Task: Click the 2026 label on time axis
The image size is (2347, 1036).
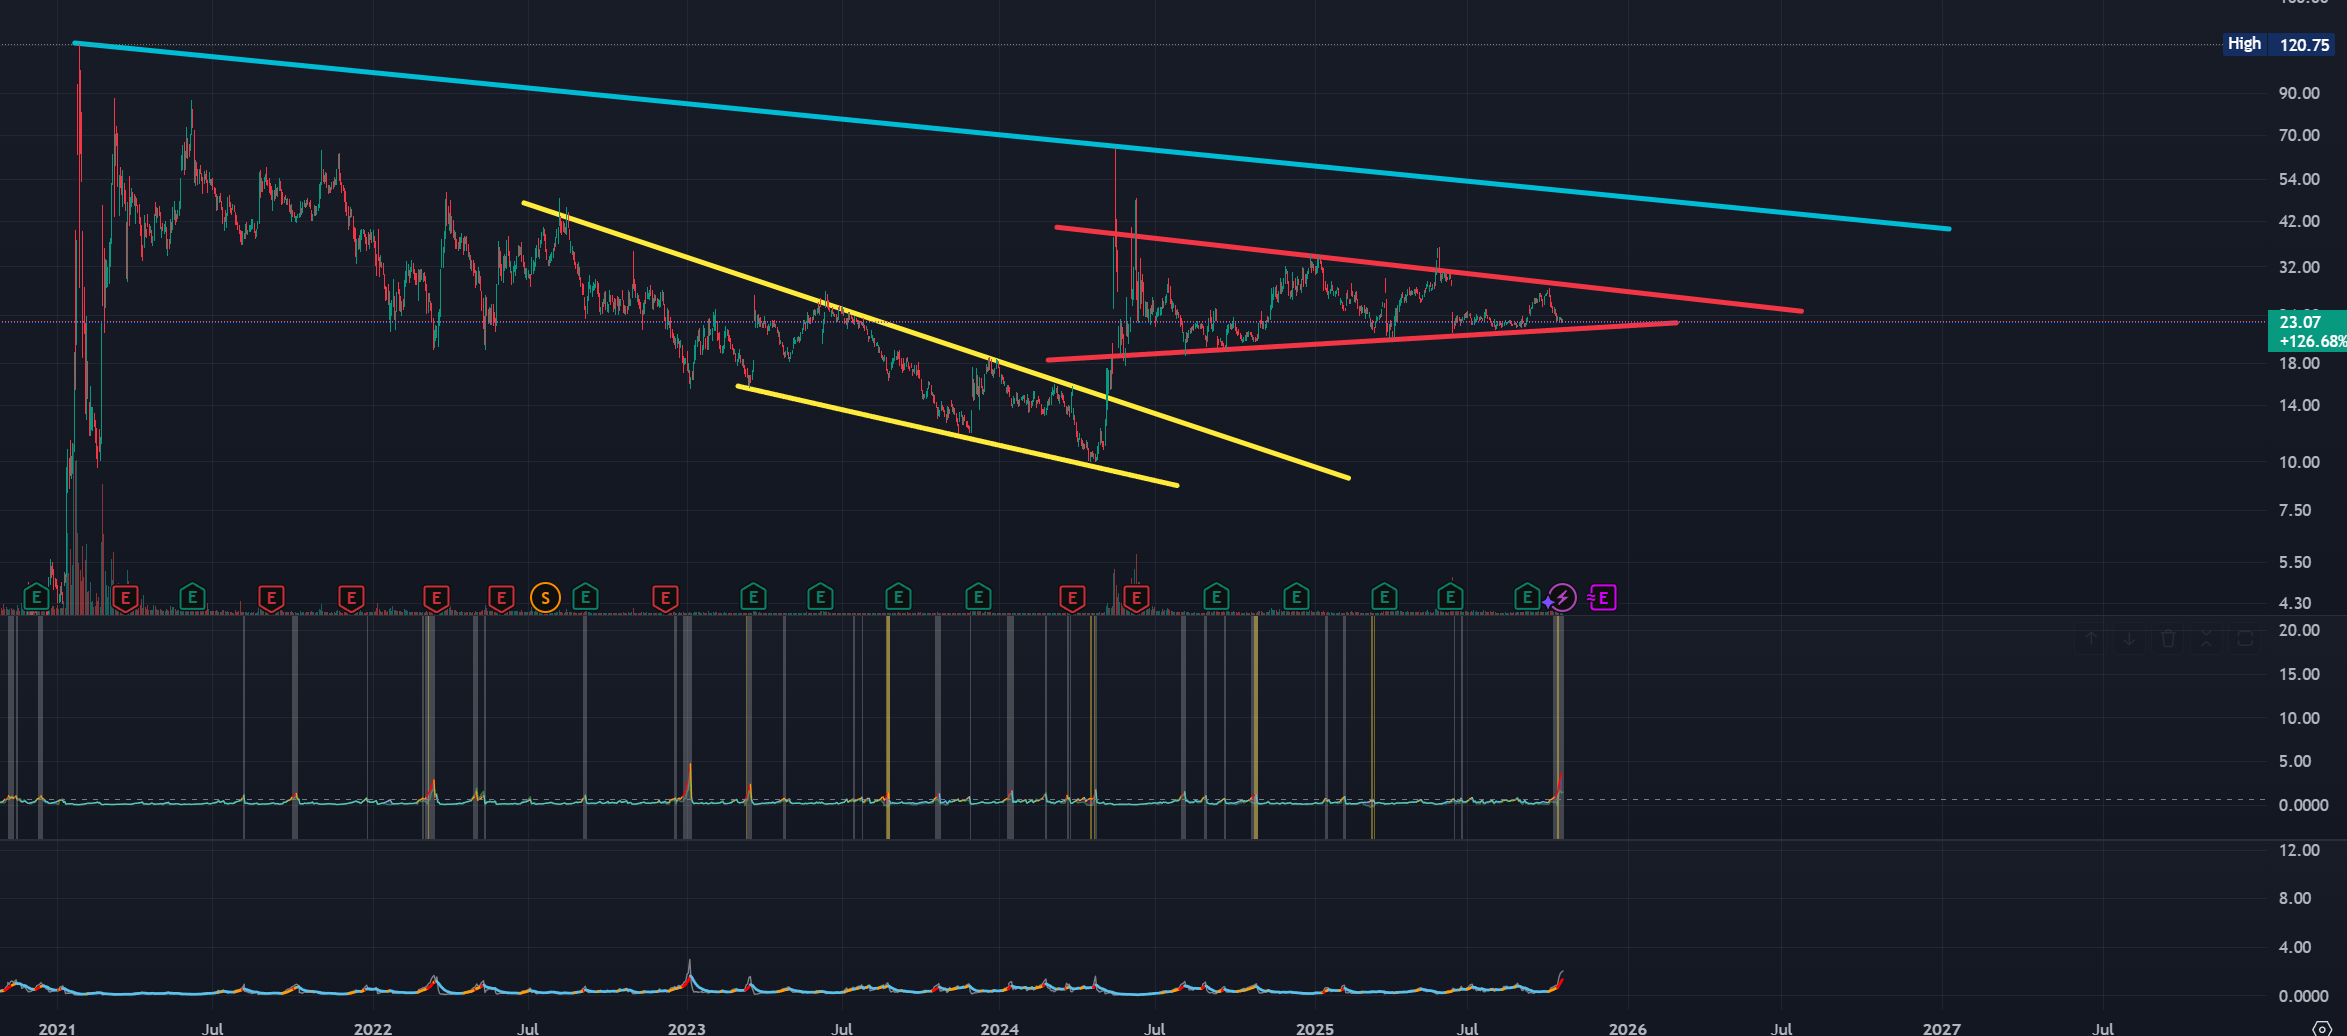Action: click(1628, 1028)
